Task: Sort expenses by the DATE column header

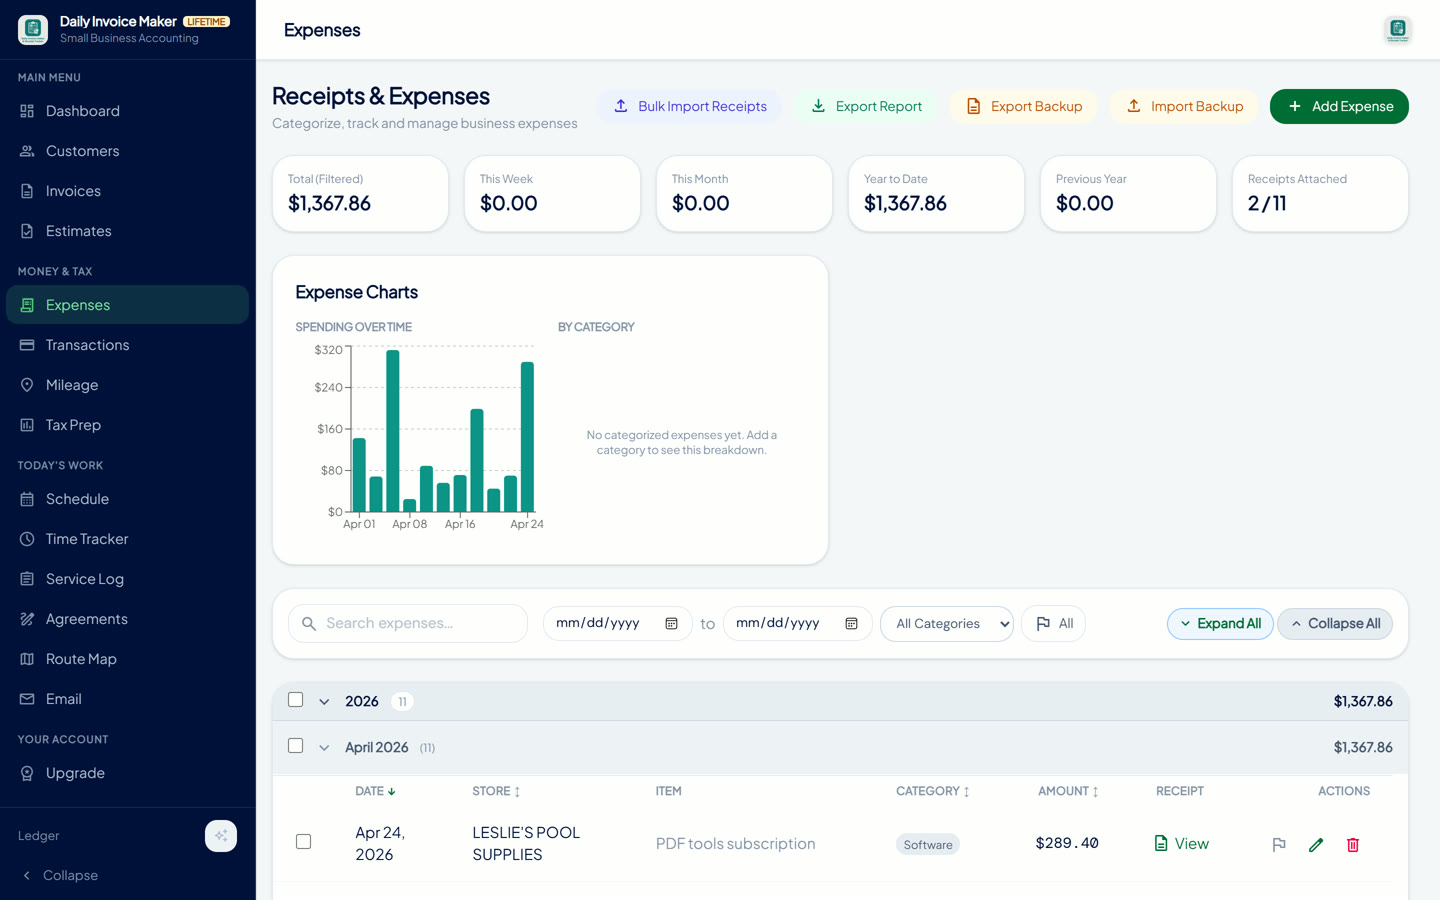Action: 375,791
